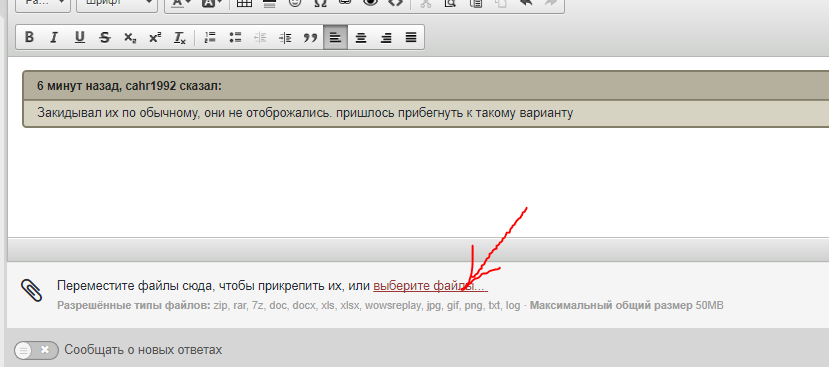Select left text alignment
Screen dimensions: 829x367
click(x=335, y=38)
